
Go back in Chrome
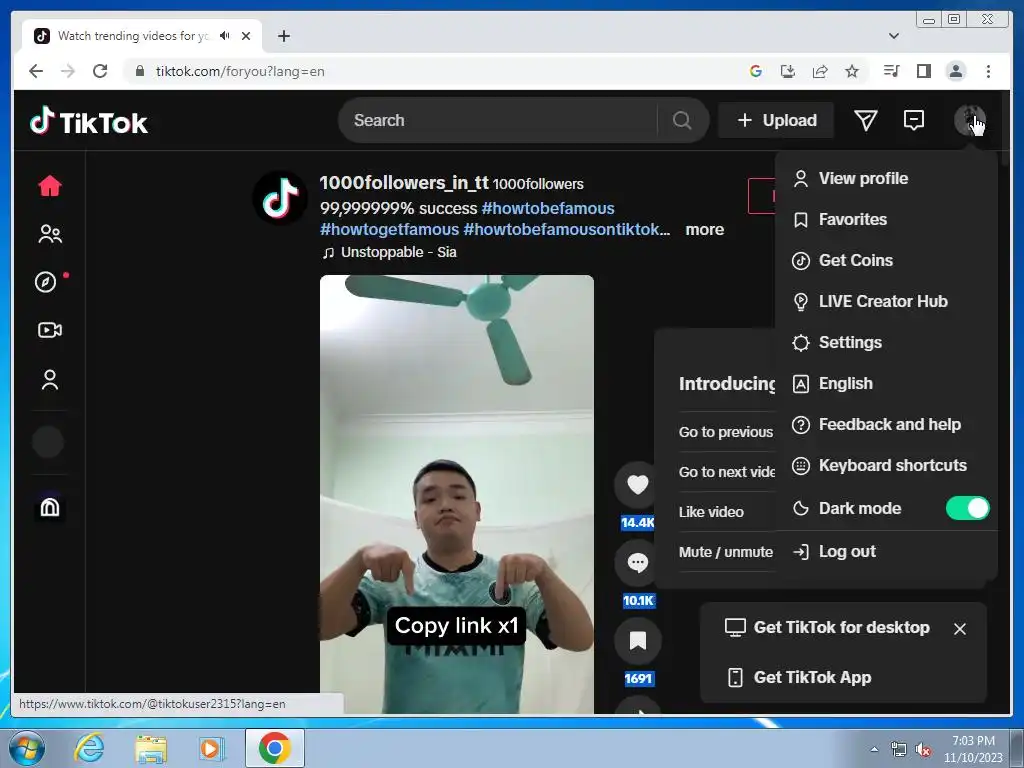pyautogui.click(x=36, y=71)
